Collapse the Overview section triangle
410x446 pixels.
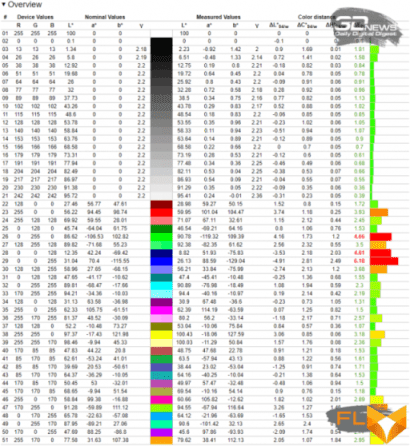pos(3,5)
